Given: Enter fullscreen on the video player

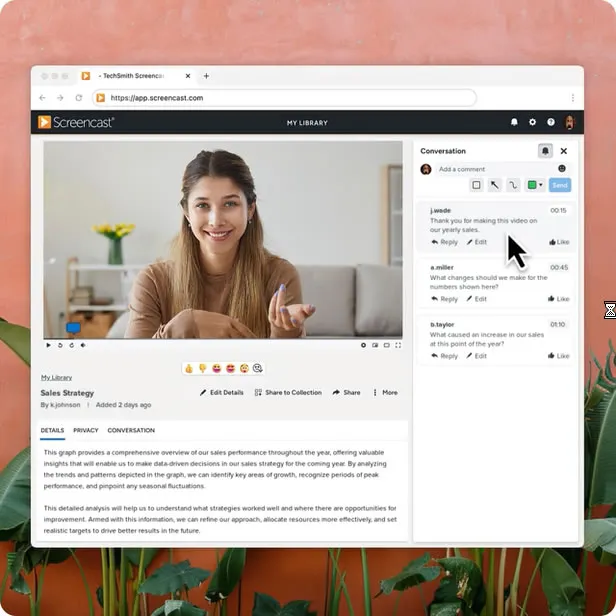Looking at the screenshot, I should (398, 345).
